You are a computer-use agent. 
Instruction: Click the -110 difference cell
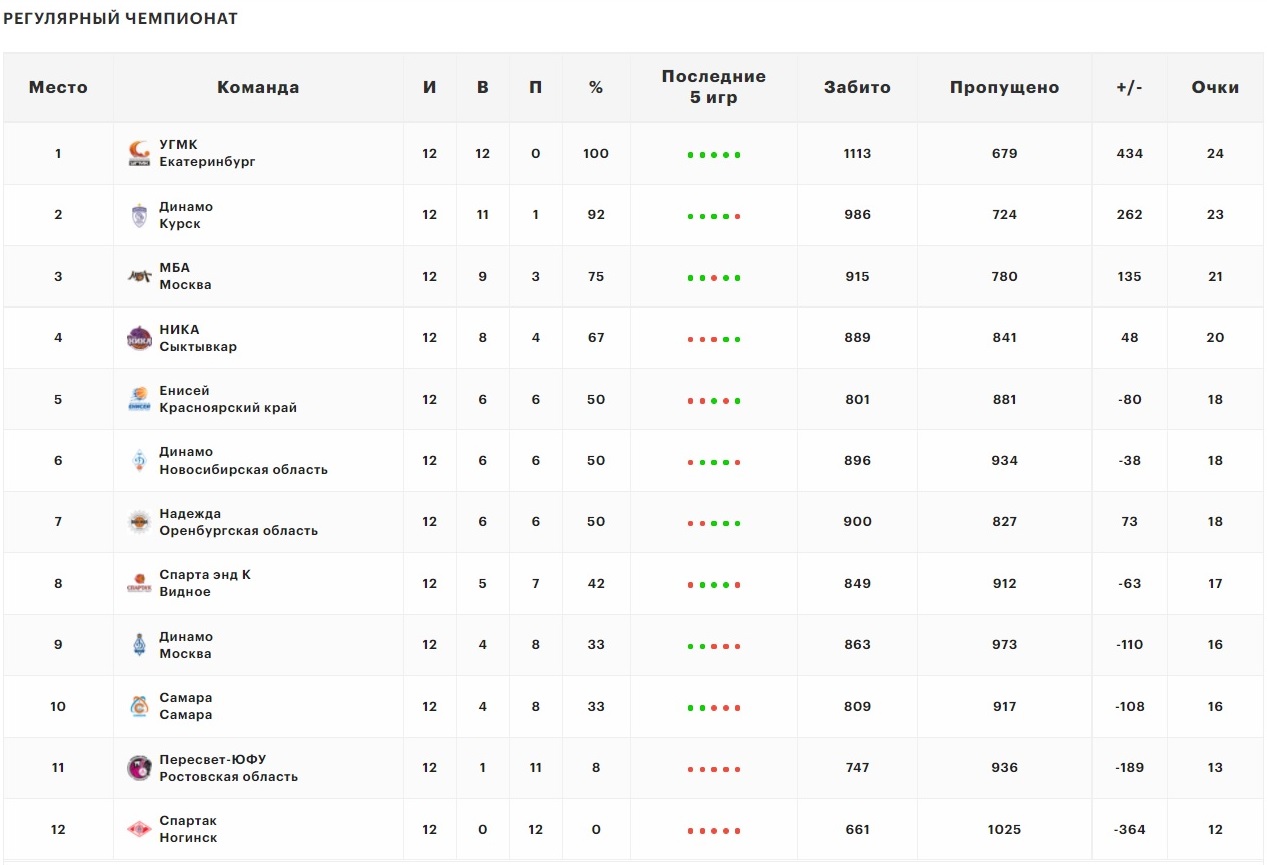[x=1129, y=645]
